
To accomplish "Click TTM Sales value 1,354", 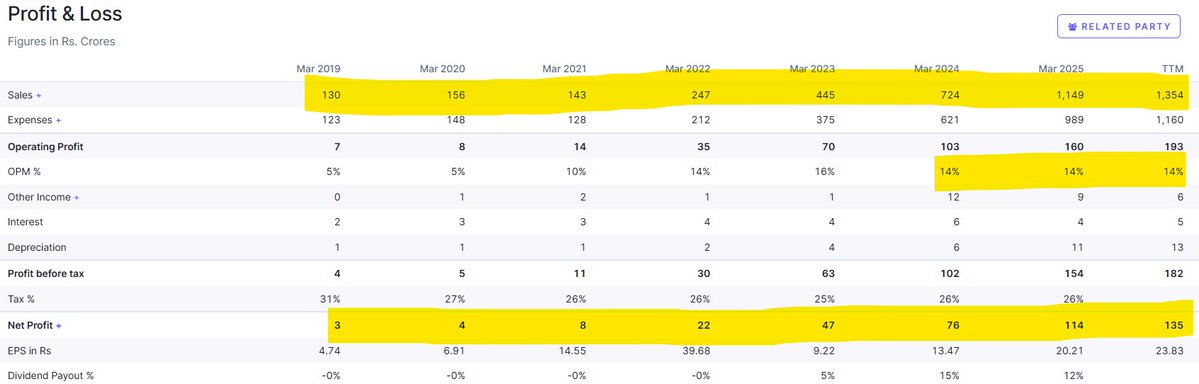I will coord(1170,96).
